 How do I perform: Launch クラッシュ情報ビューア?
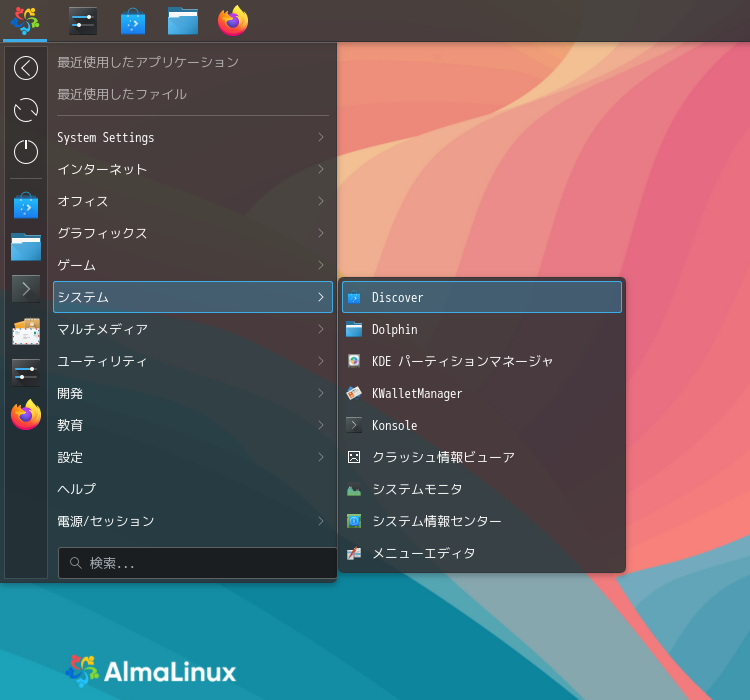(482, 457)
